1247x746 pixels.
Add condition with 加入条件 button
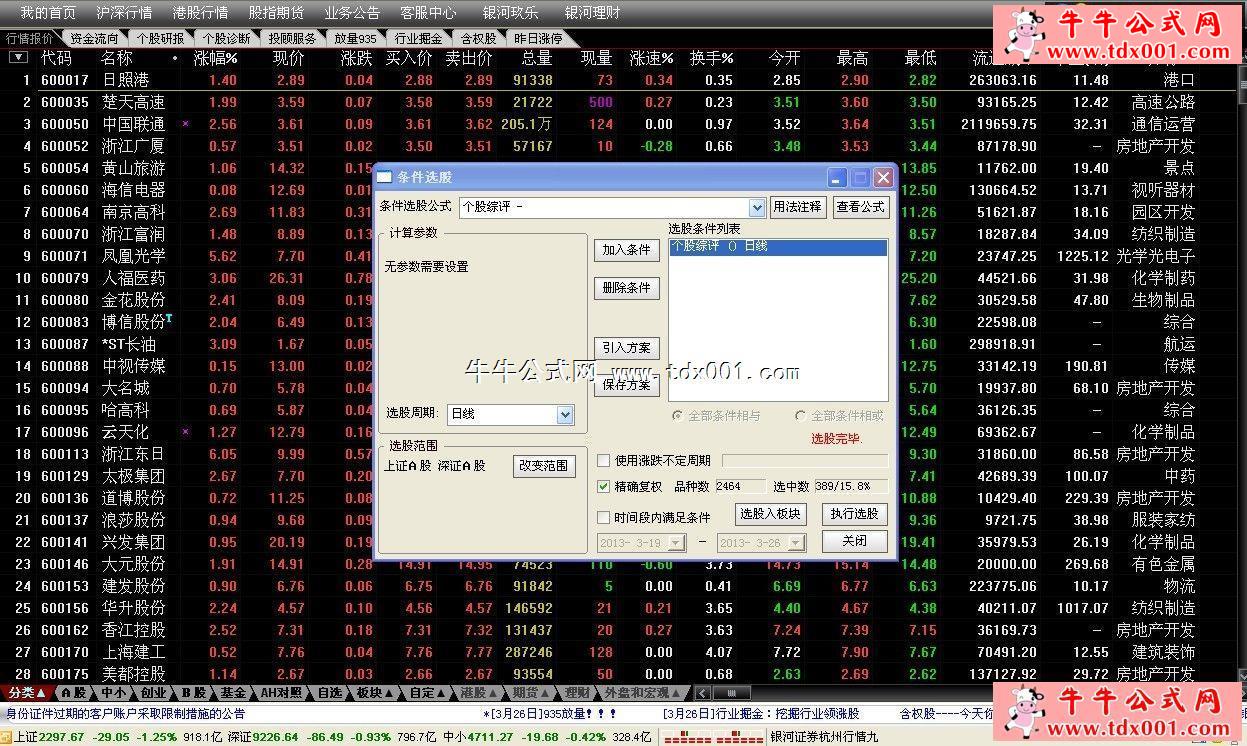pyautogui.click(x=627, y=250)
